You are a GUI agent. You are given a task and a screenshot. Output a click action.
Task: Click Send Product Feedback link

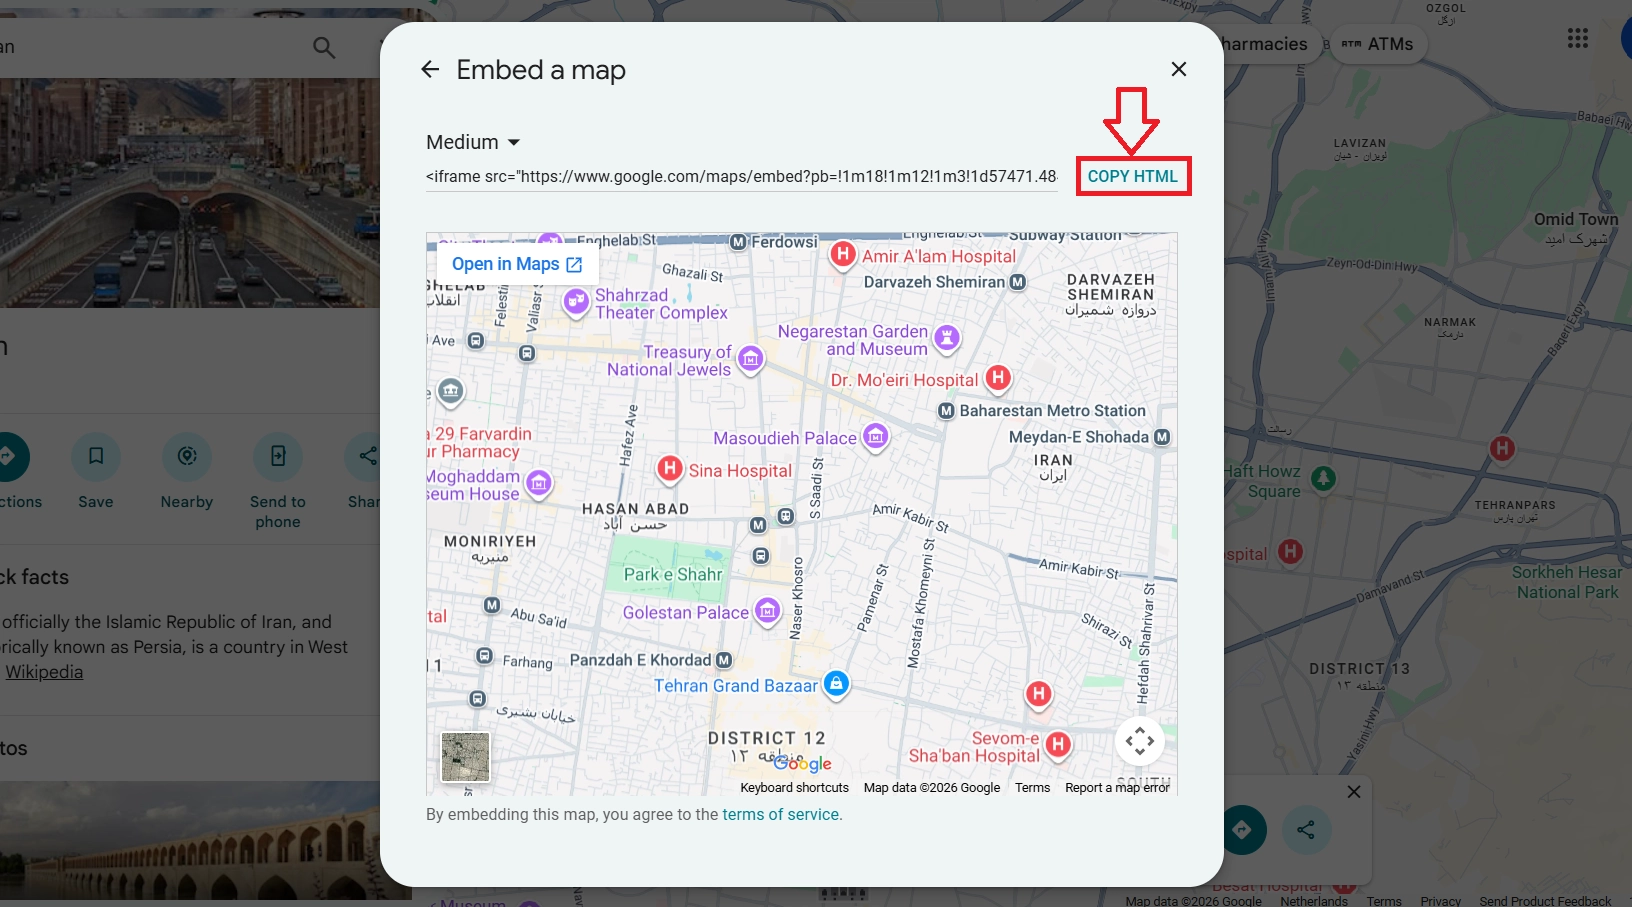point(1545,901)
